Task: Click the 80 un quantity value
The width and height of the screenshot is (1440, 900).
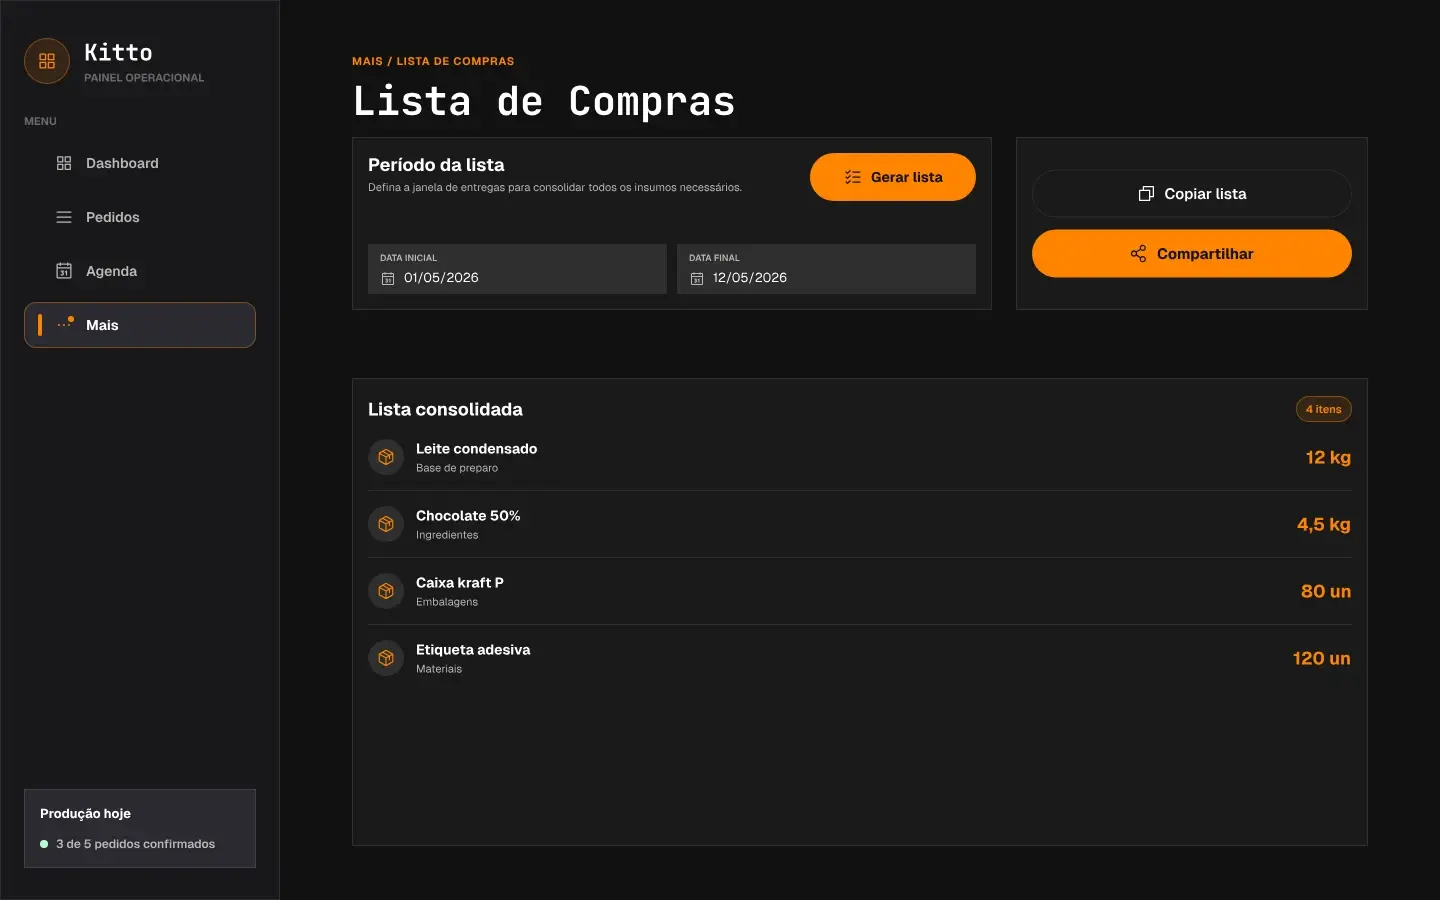Action: click(x=1326, y=591)
